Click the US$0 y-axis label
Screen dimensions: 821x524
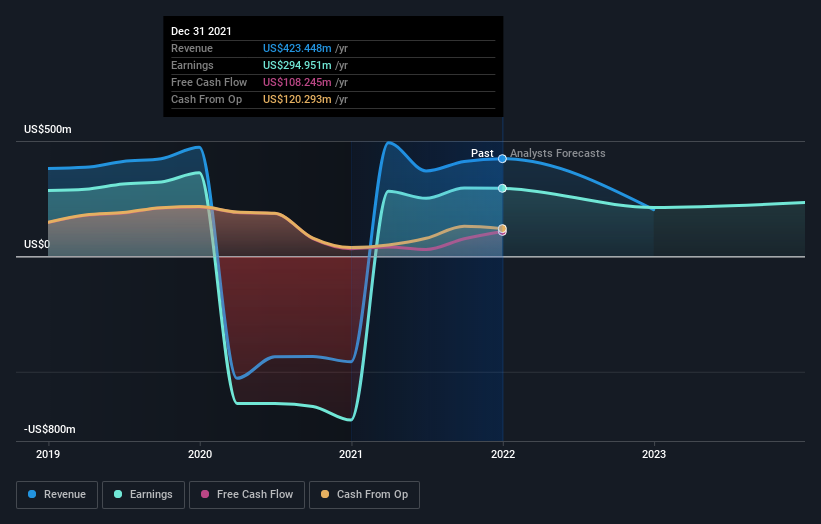coord(37,244)
